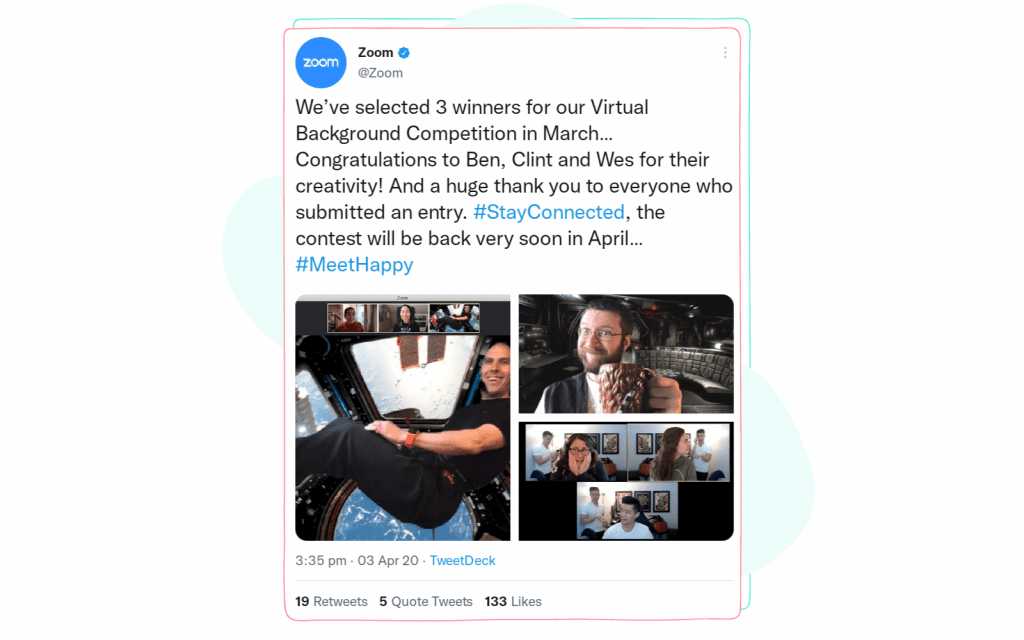Click the TweetDeck source link

462,561
